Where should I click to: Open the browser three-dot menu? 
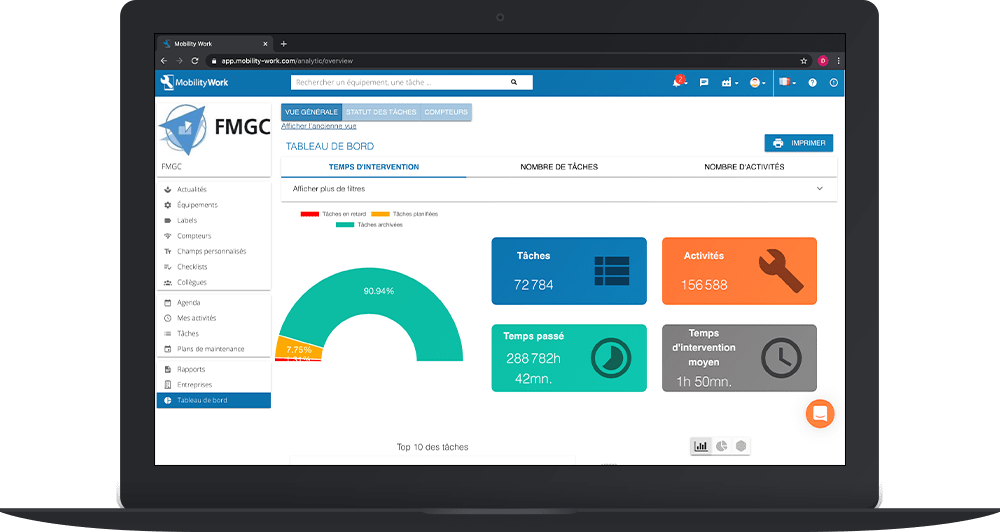839,61
